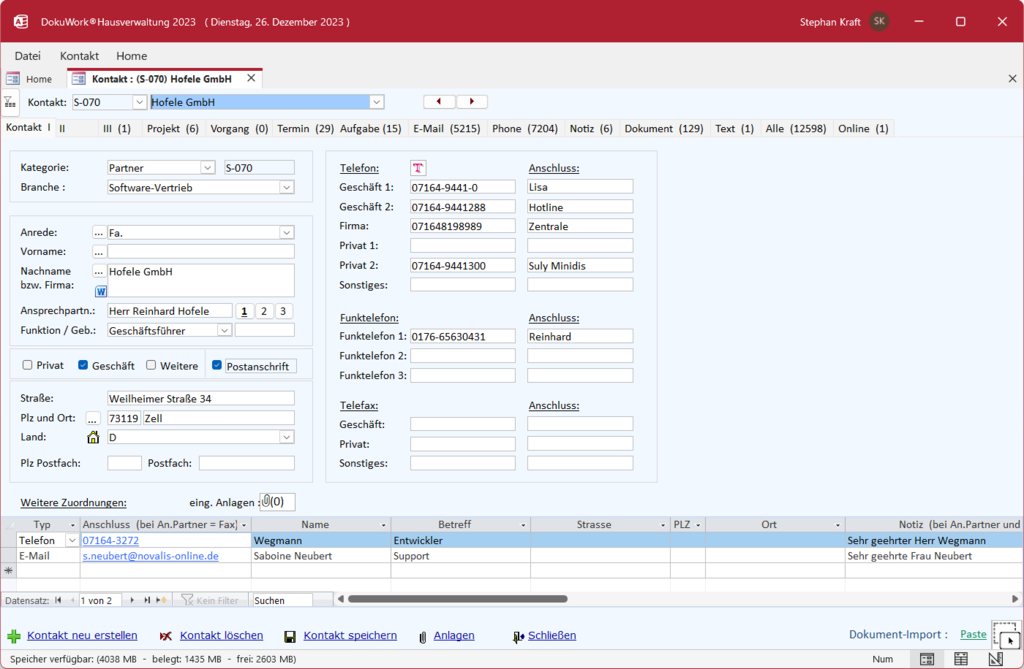
Task: Open the Datei menu
Action: (x=28, y=56)
